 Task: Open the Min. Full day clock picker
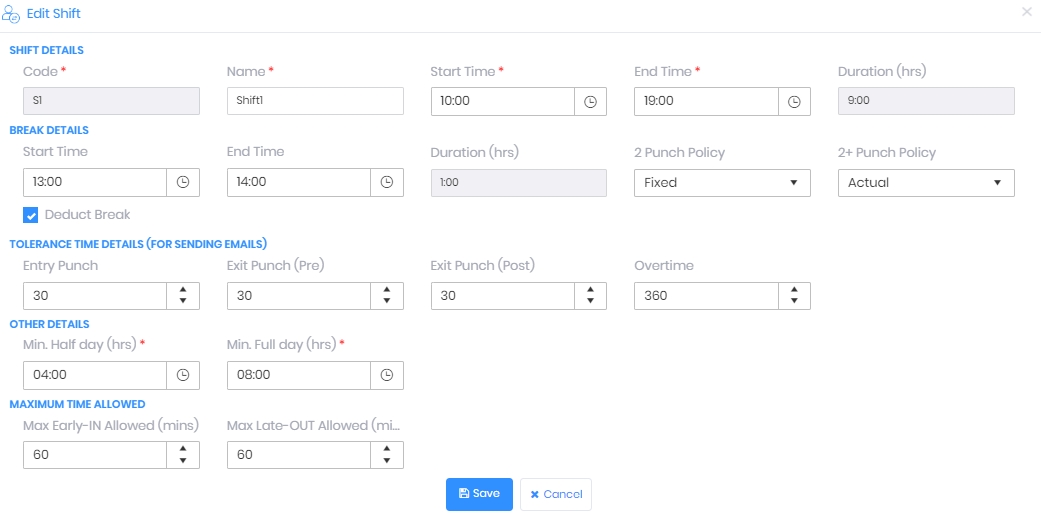pyautogui.click(x=386, y=375)
